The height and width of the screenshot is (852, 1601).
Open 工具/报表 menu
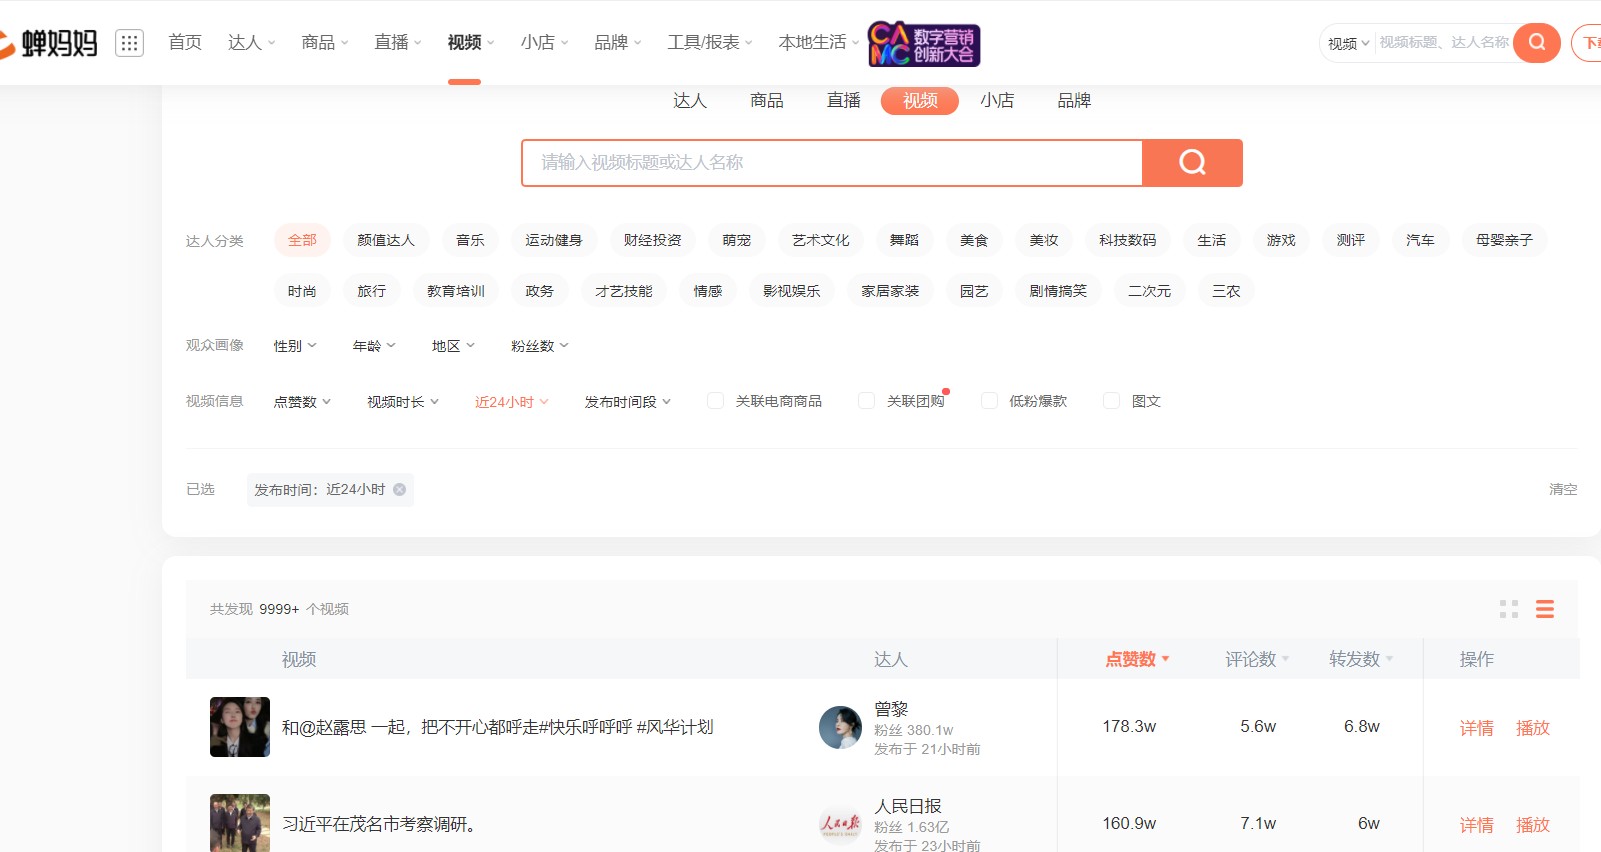[x=710, y=42]
